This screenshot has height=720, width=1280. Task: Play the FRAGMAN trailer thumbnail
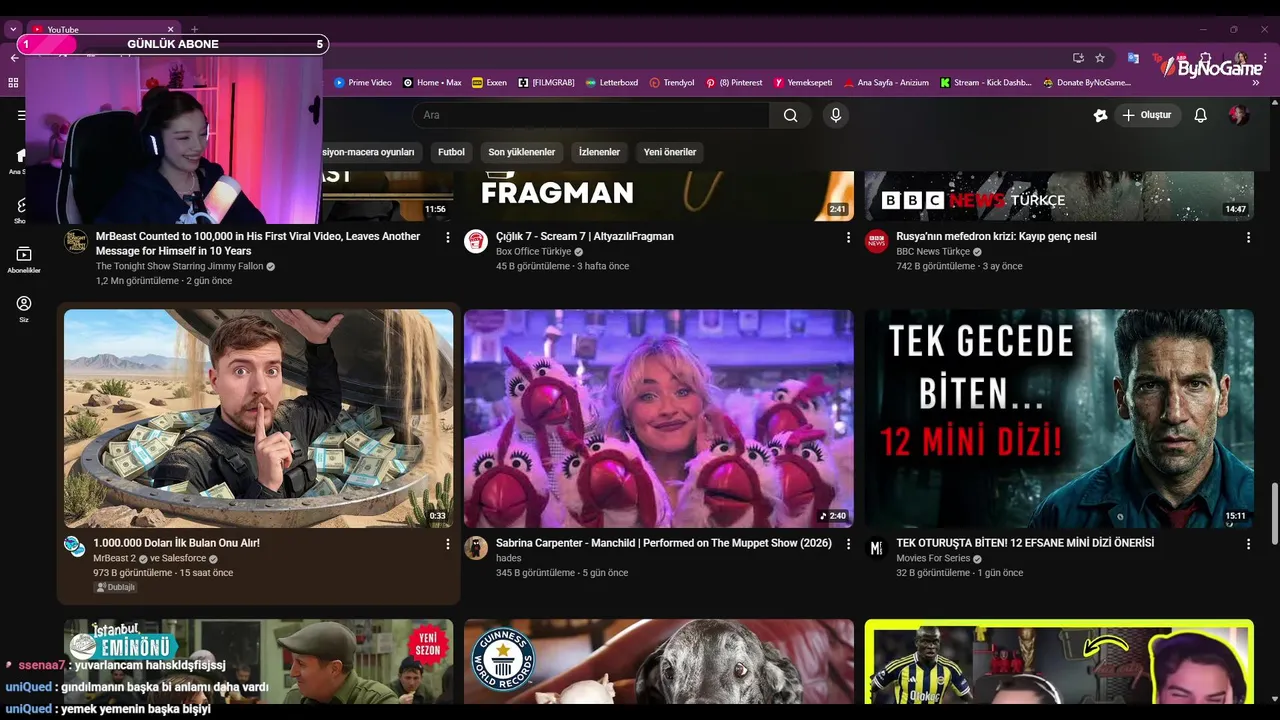point(659,196)
